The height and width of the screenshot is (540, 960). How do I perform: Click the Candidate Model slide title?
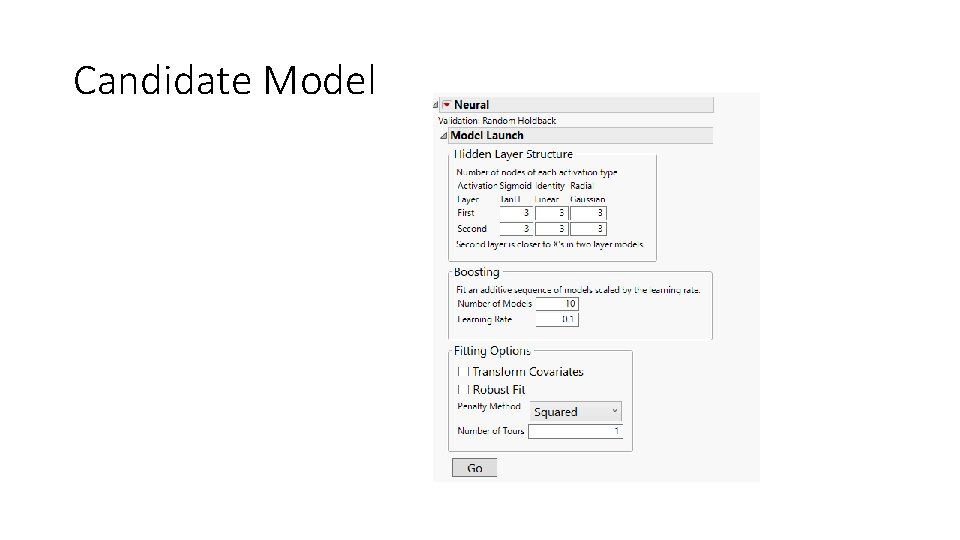(x=224, y=81)
